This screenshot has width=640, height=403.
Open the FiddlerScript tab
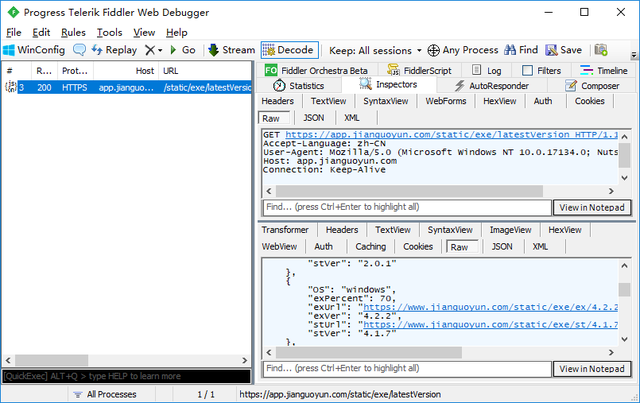pyautogui.click(x=420, y=71)
